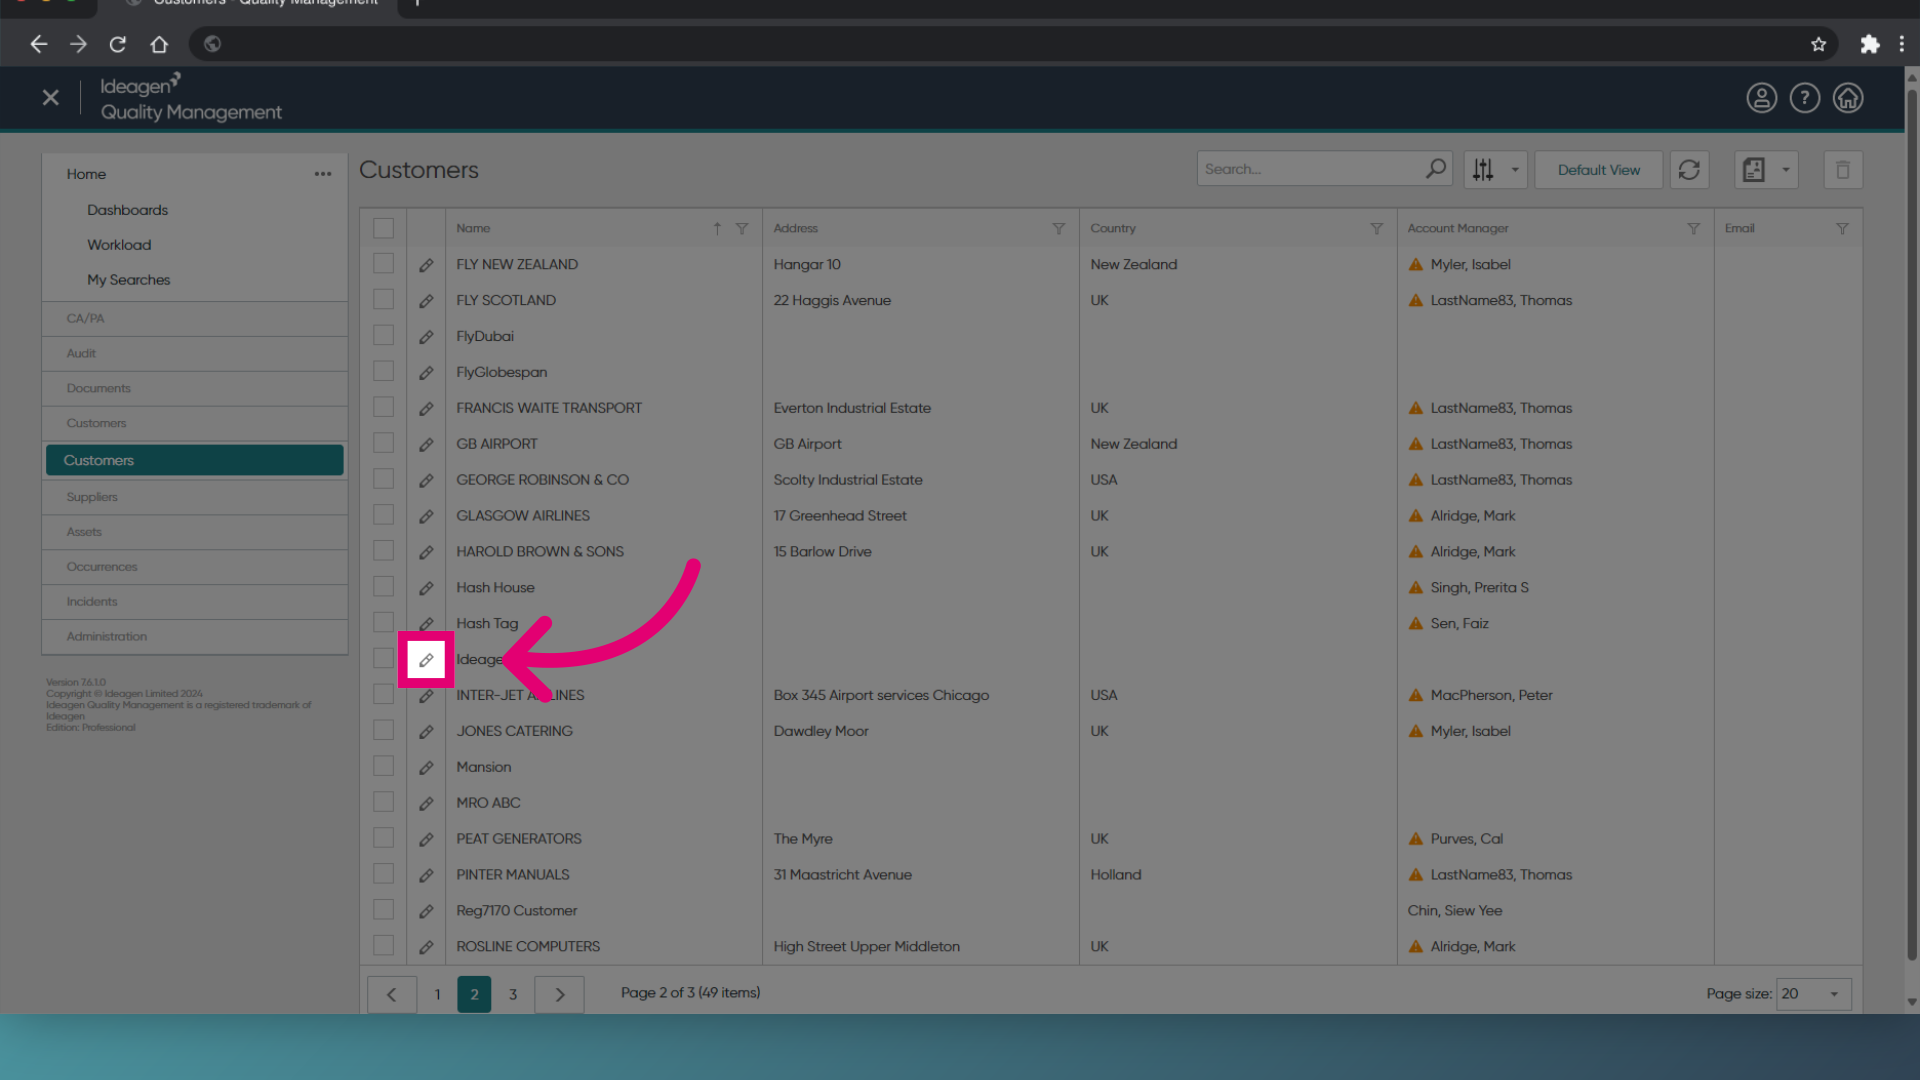Filter the Email column
Screen dimensions: 1920x1080
point(1842,228)
